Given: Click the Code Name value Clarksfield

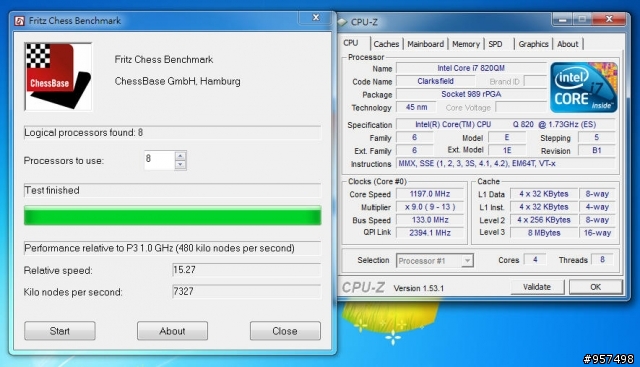Looking at the screenshot, I should pos(436,81).
